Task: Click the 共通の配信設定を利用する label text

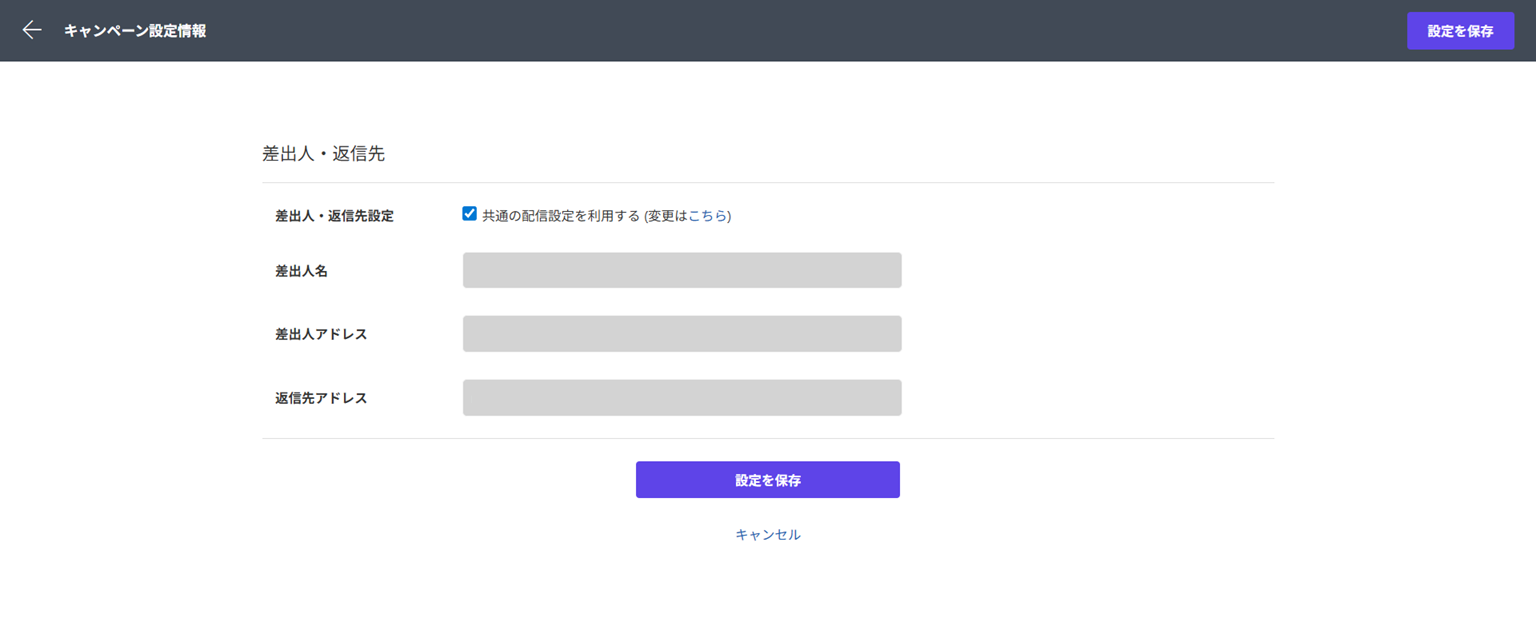Action: (560, 216)
